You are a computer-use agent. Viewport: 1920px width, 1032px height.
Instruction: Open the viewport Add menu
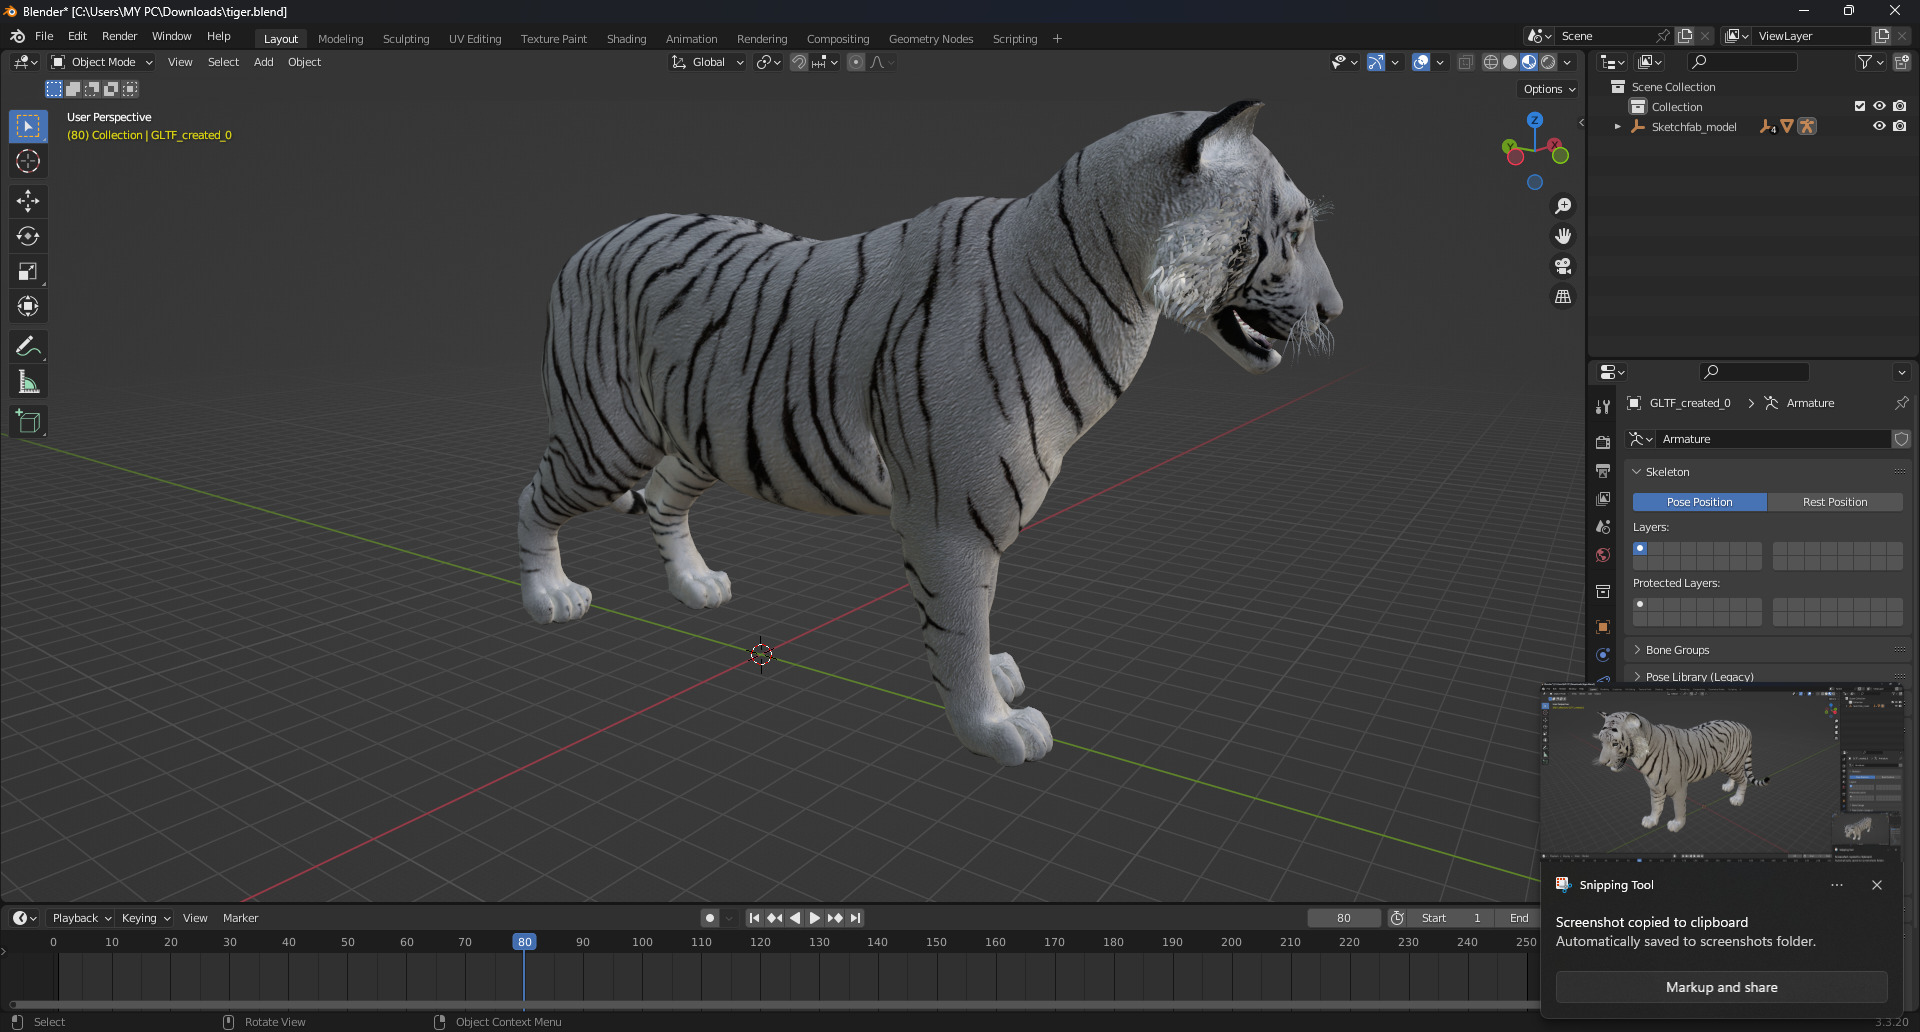pos(263,62)
